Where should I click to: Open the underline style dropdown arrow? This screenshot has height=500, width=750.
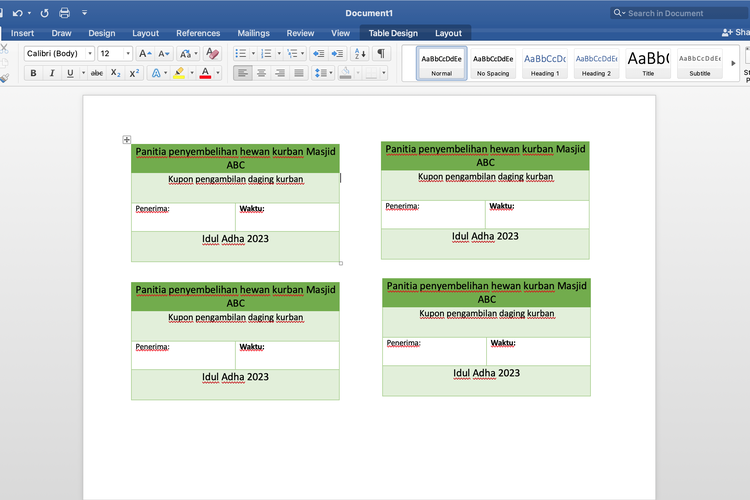click(83, 73)
